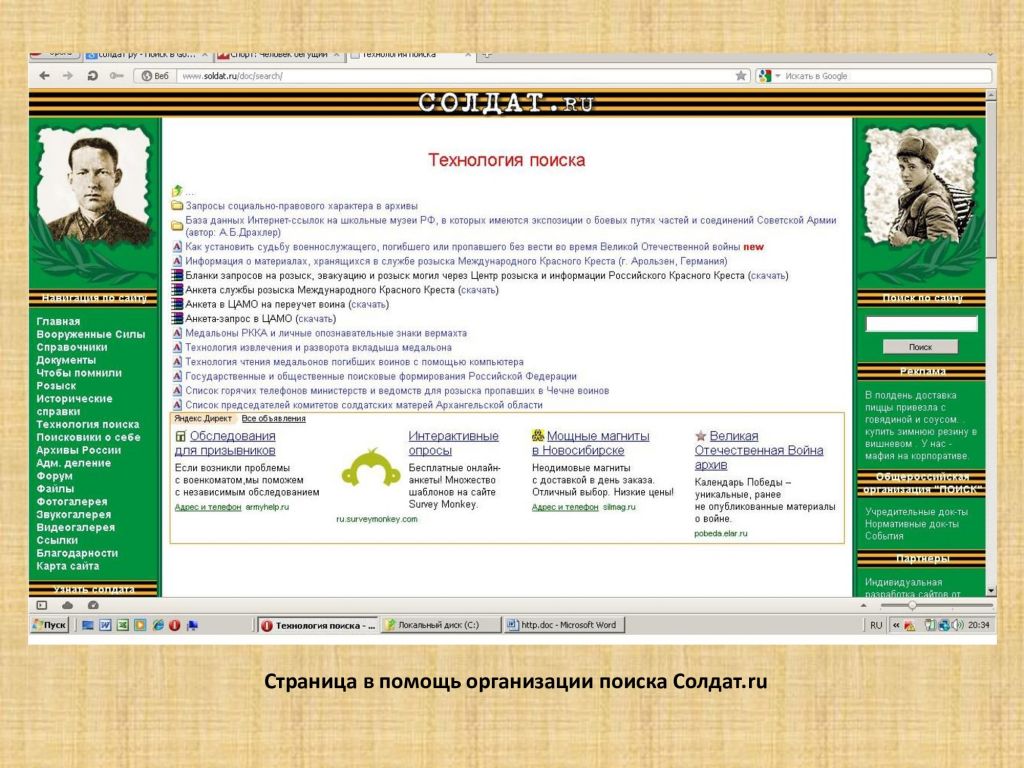Open the search engine dropdown arrow

(777, 76)
